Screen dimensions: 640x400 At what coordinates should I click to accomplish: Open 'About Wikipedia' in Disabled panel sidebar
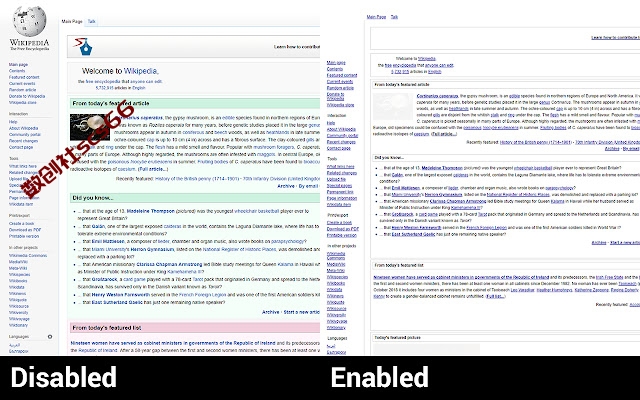(24, 128)
